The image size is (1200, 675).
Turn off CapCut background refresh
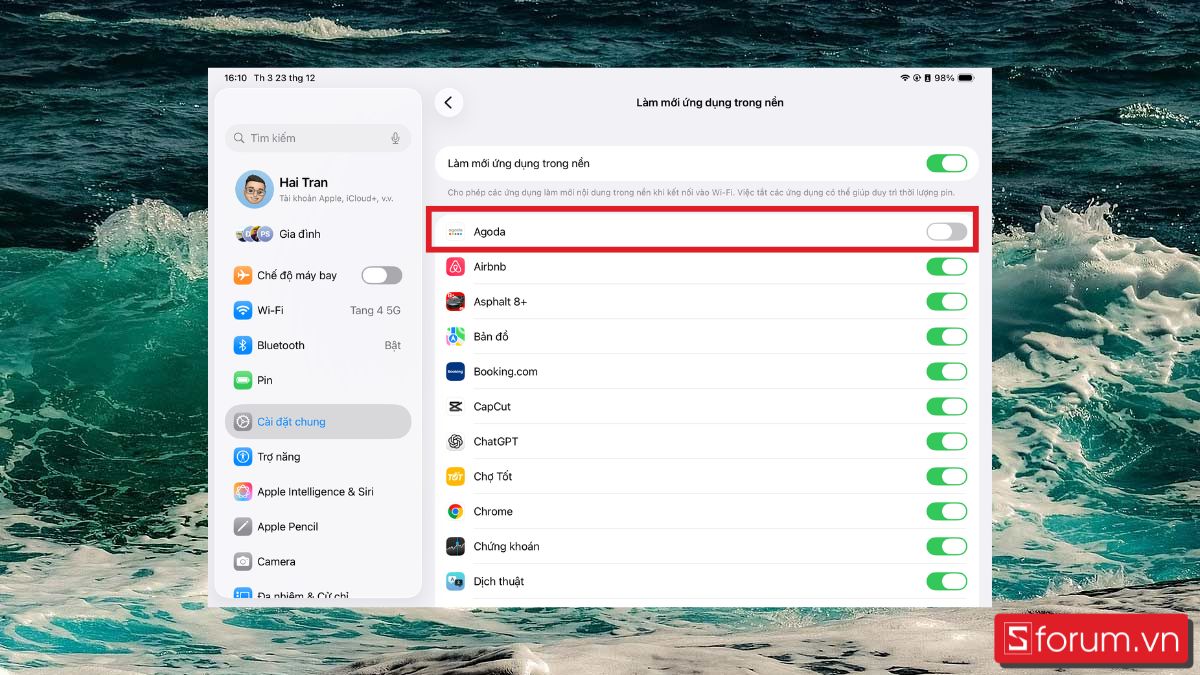click(x=947, y=407)
